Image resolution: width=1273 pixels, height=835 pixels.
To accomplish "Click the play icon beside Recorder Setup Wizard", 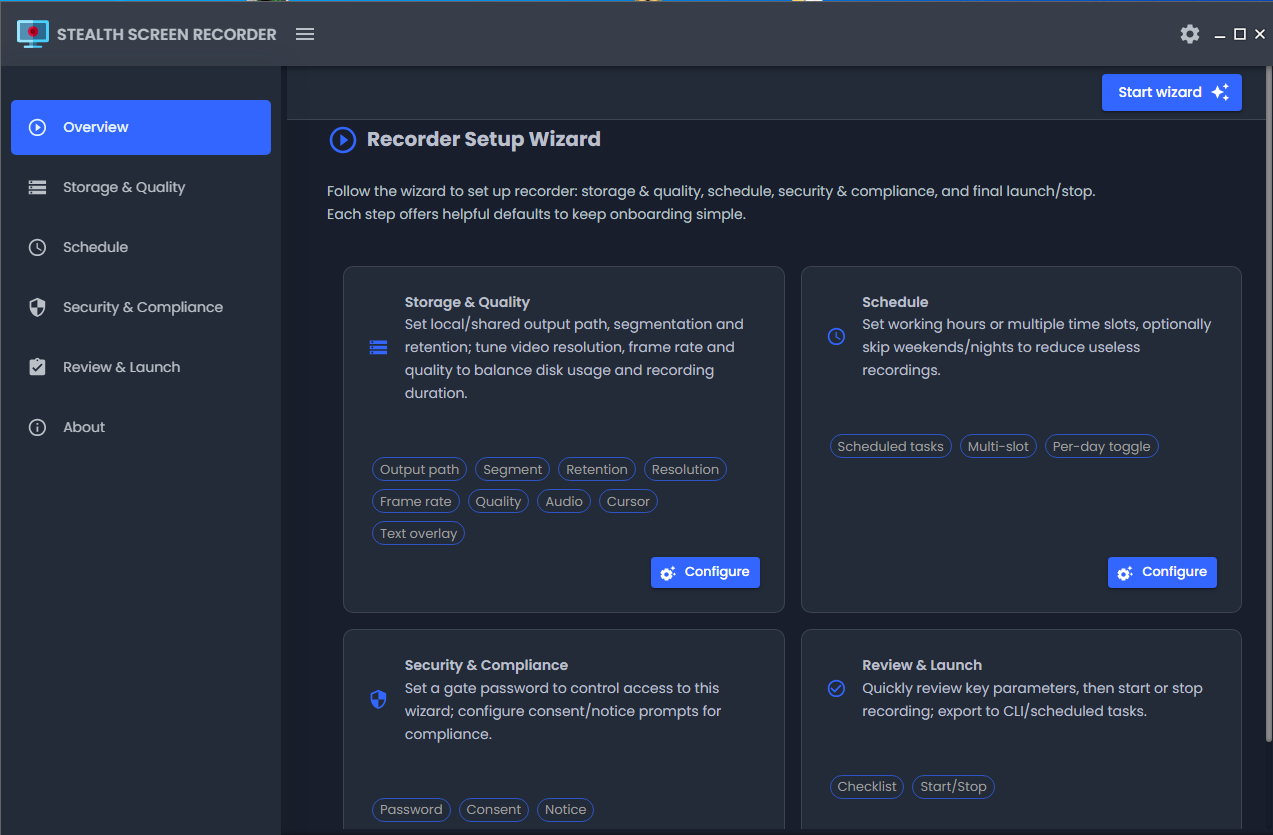I will pos(343,140).
